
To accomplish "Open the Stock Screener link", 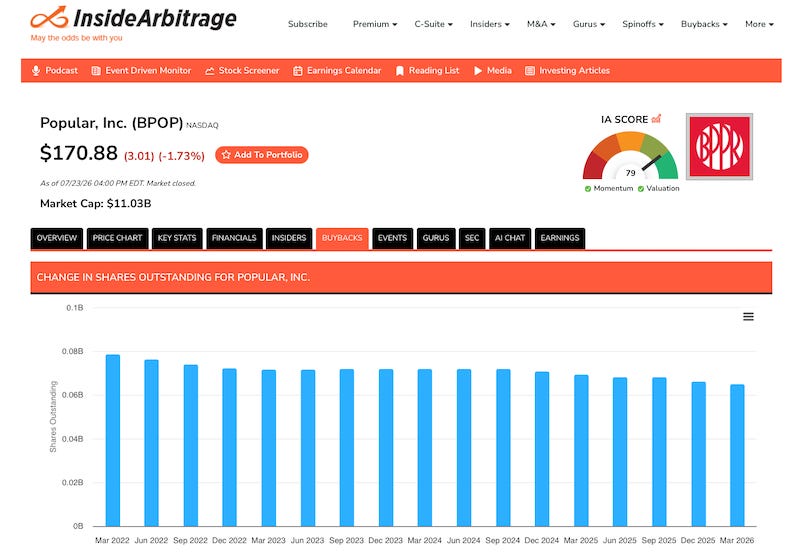I will pyautogui.click(x=249, y=70).
